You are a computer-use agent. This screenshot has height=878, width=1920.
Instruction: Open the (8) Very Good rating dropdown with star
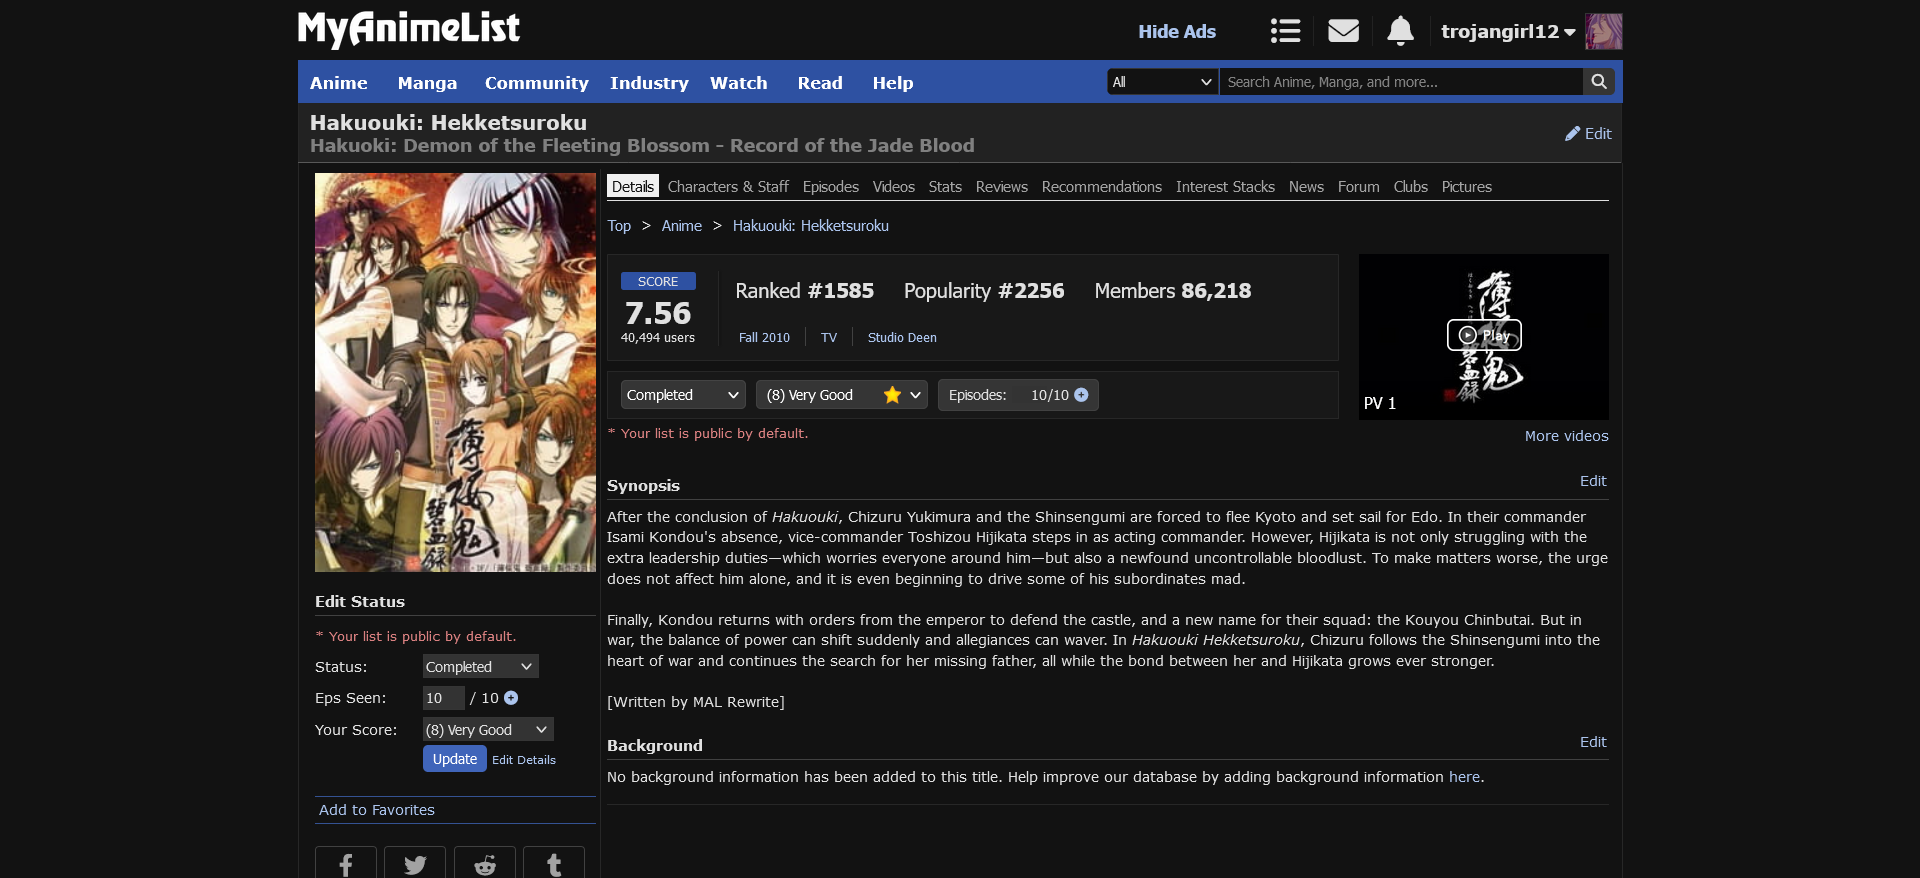841,395
